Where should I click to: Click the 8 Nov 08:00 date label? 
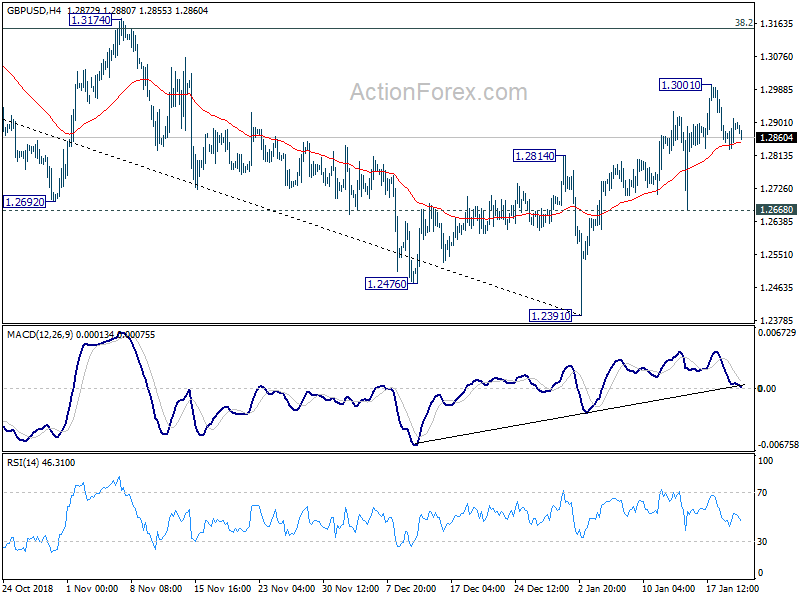(157, 588)
